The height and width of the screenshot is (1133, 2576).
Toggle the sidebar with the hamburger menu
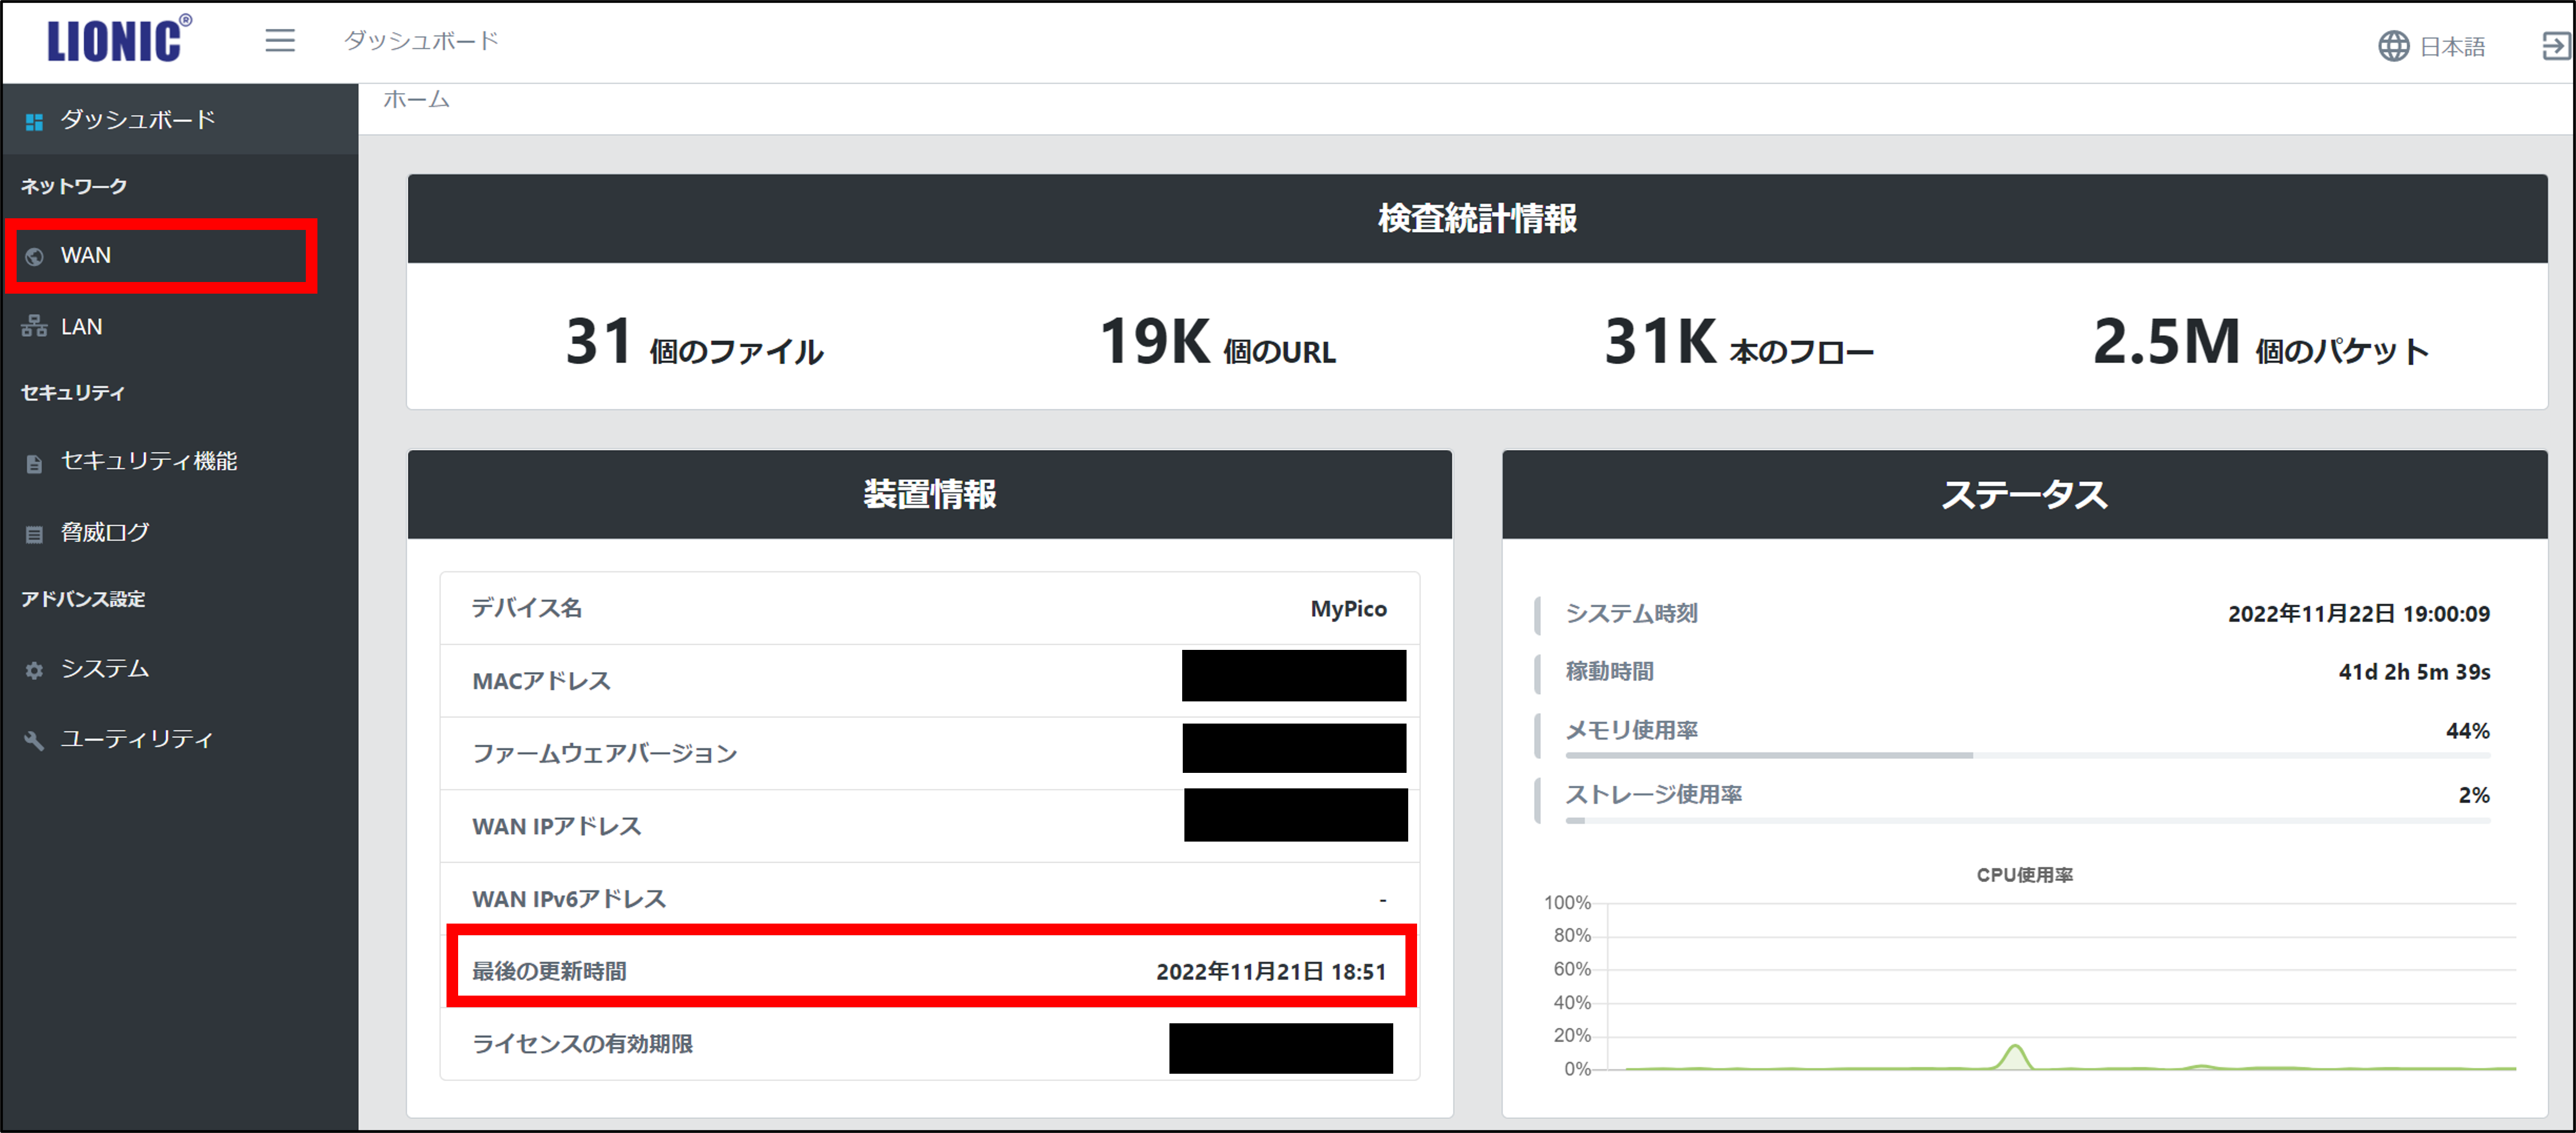click(x=279, y=40)
